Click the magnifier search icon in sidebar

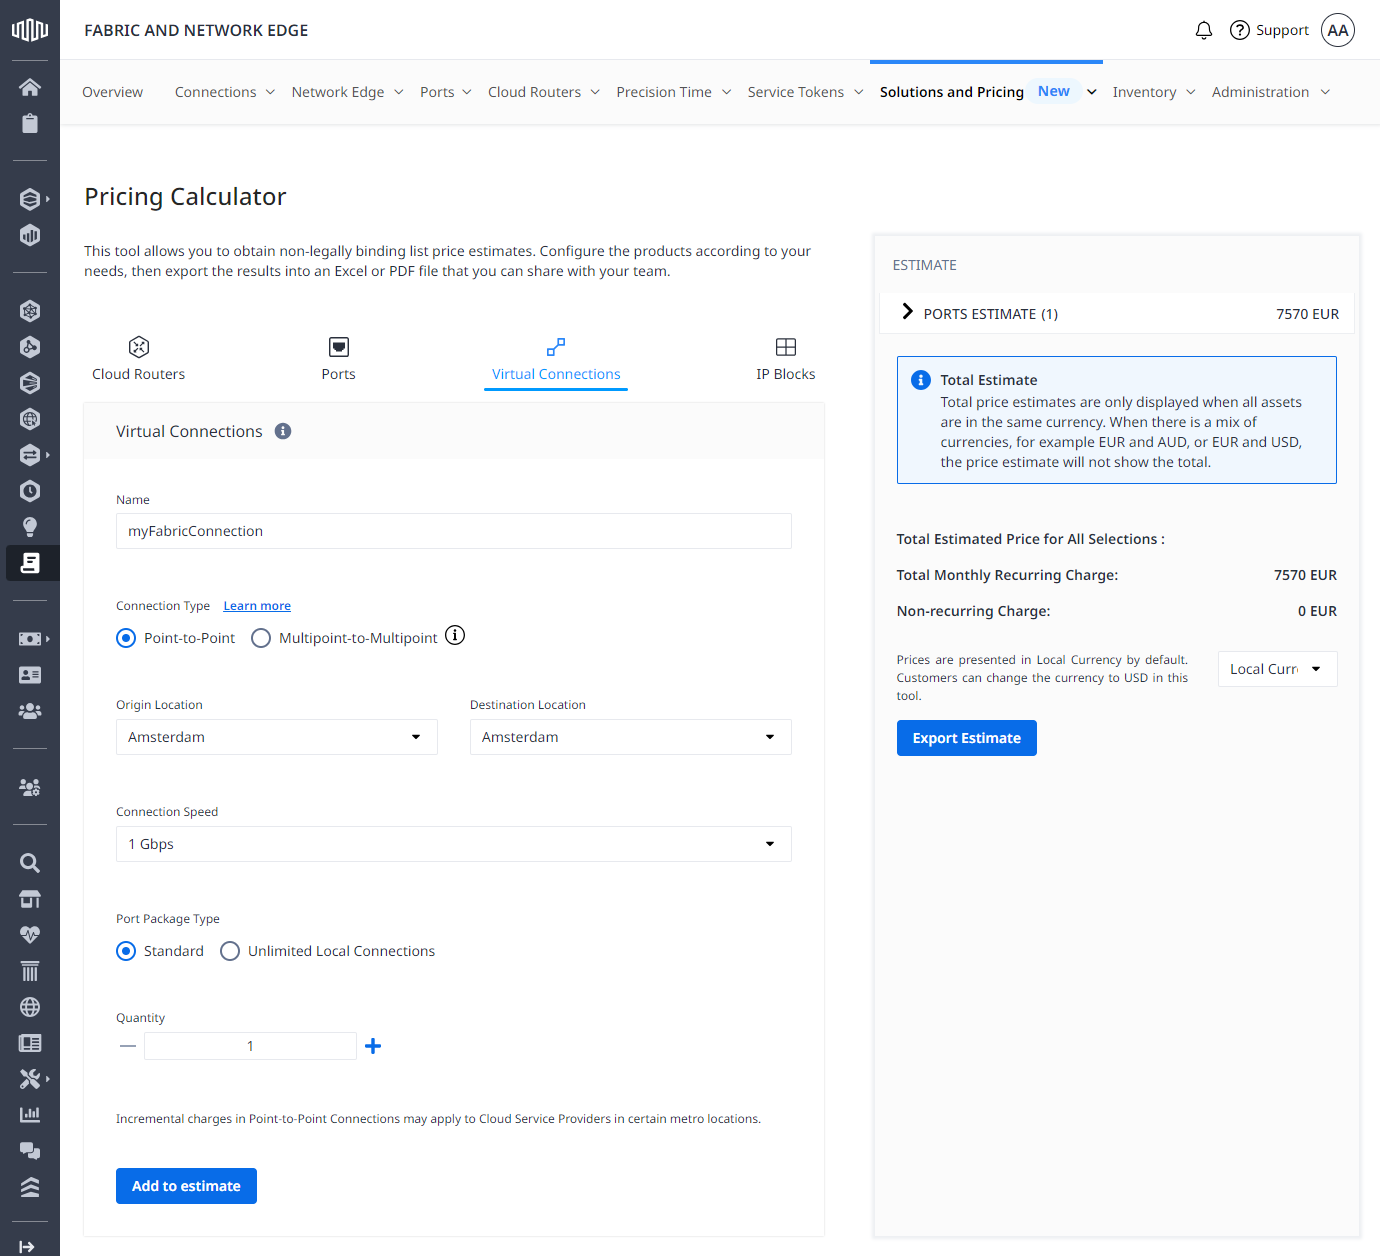[30, 863]
